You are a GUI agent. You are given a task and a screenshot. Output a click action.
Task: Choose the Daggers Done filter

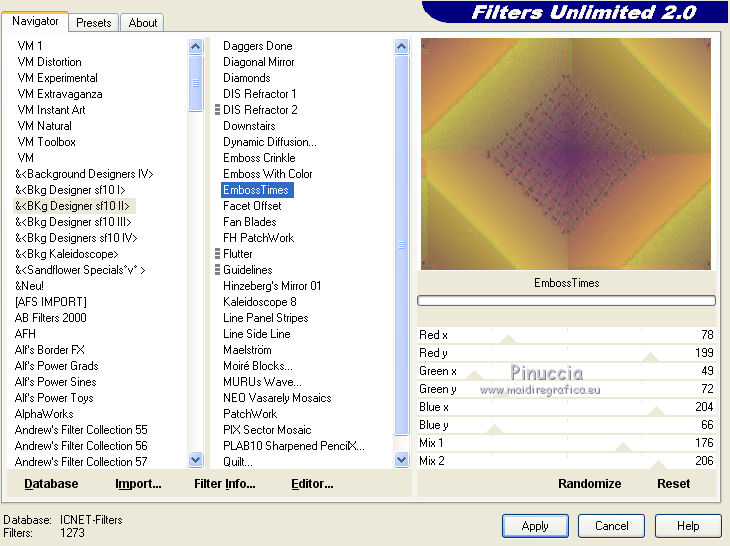(x=257, y=46)
